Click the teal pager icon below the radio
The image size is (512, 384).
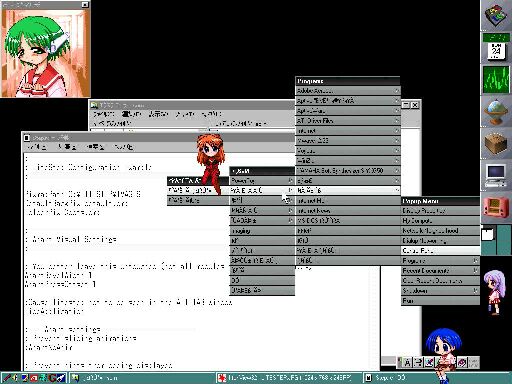[496, 240]
